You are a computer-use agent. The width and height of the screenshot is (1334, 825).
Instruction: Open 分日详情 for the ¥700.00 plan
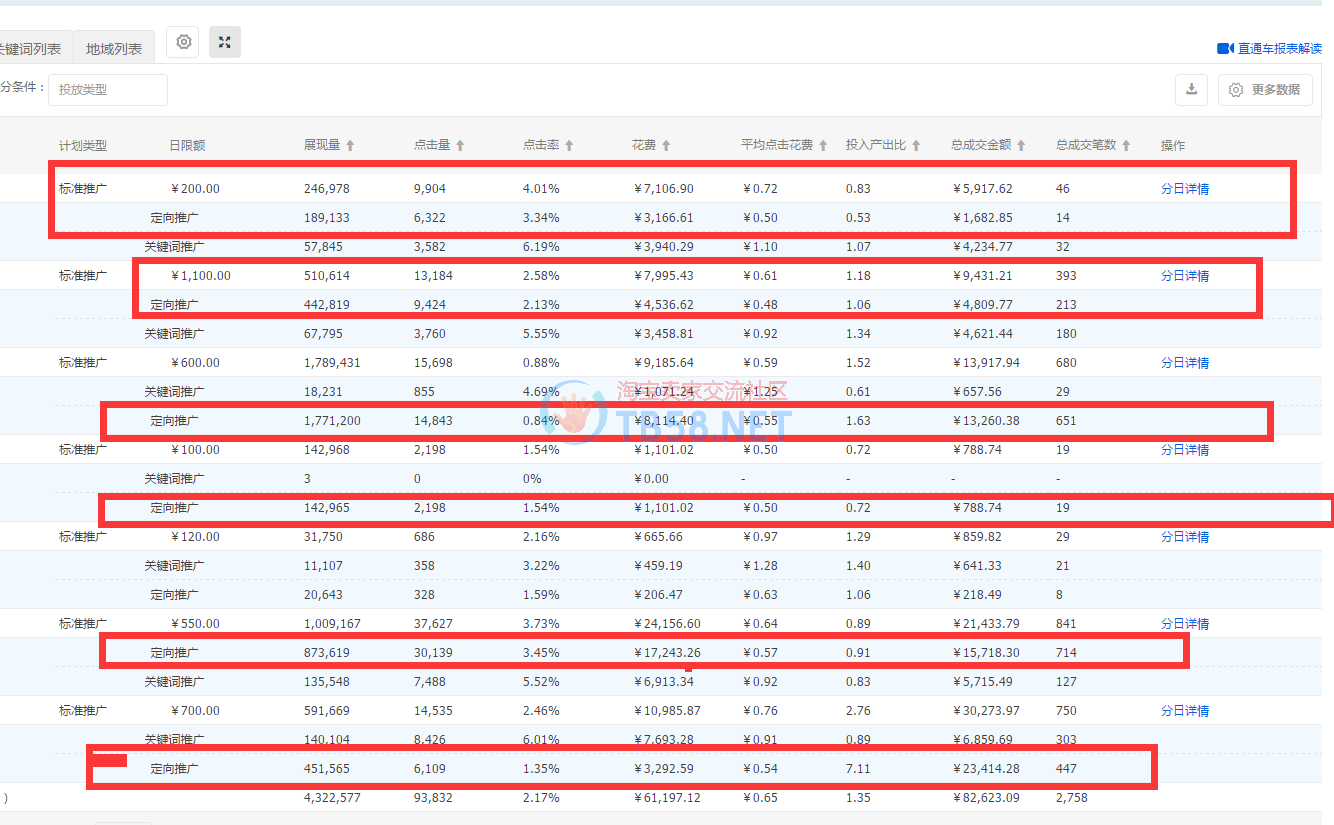[x=1185, y=711]
